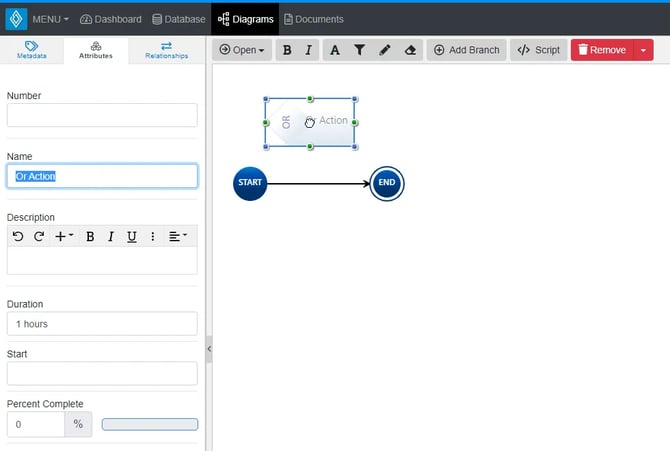670x451 pixels.
Task: Underline the Description text
Action: (132, 236)
